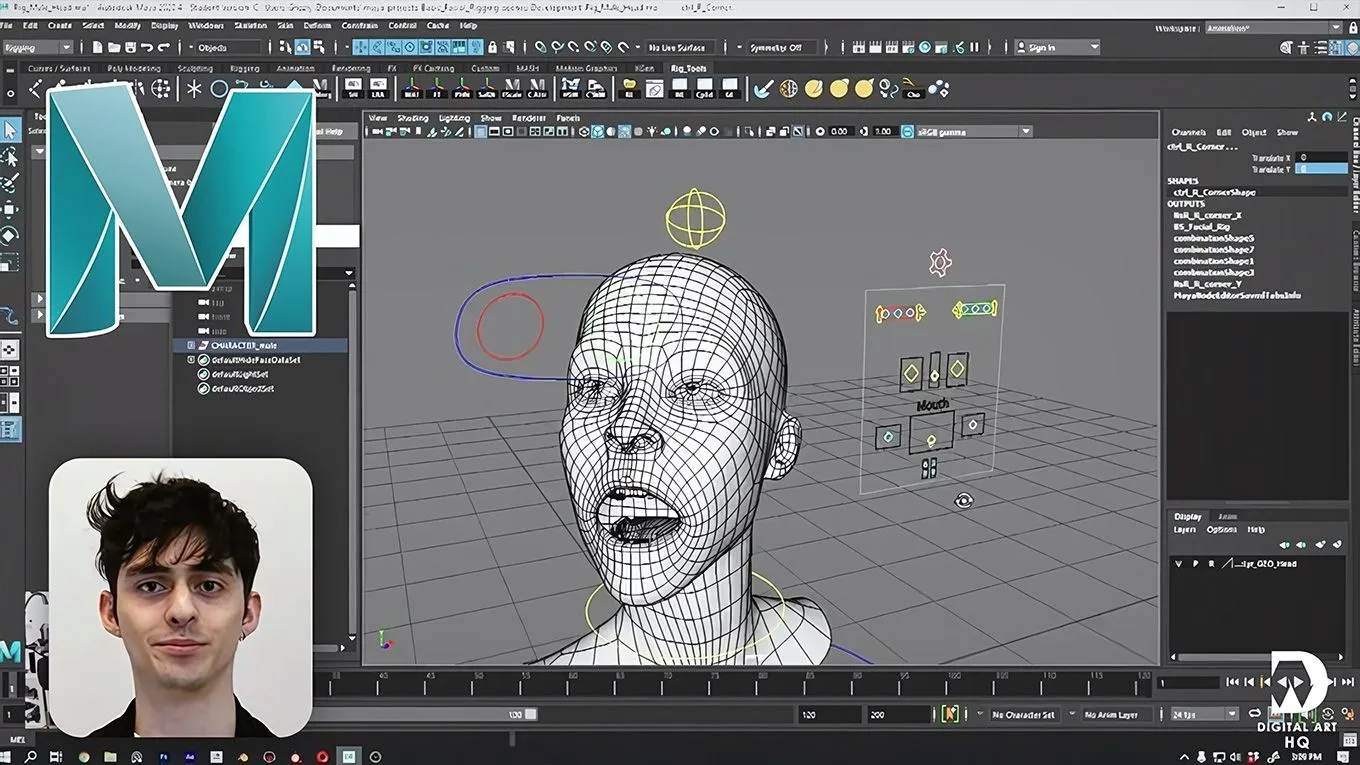Click the Select tool arrow in toolbox
Viewport: 1360px width, 765px height.
[x=10, y=130]
